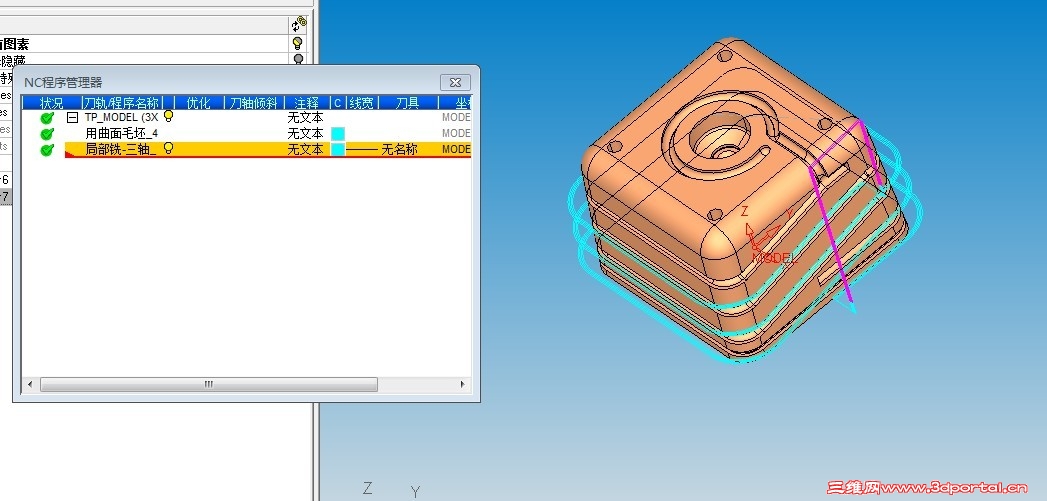Select the TP_MODEL (3X toolpath row
This screenshot has height=501, width=1047.
[x=122, y=117]
